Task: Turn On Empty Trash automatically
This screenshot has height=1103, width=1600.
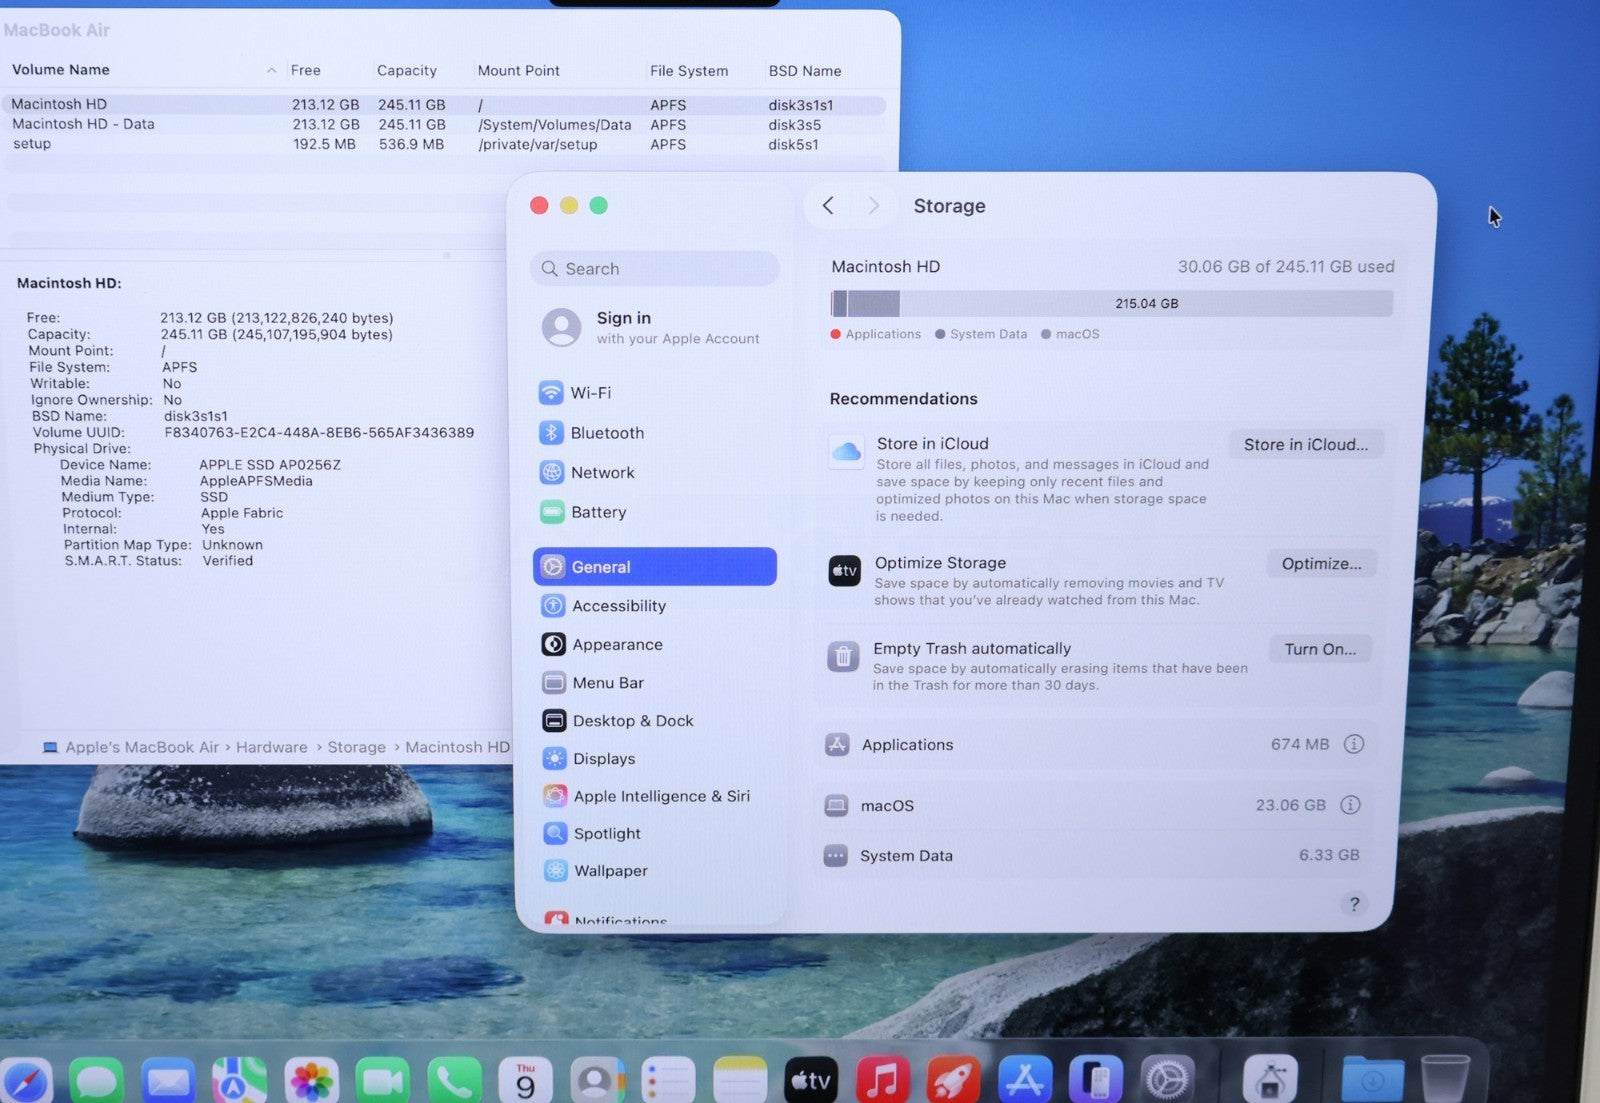Action: pyautogui.click(x=1320, y=649)
